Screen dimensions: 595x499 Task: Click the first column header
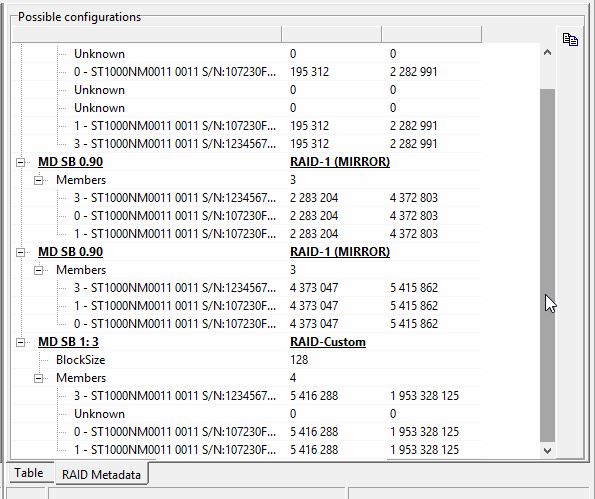[x=147, y=34]
